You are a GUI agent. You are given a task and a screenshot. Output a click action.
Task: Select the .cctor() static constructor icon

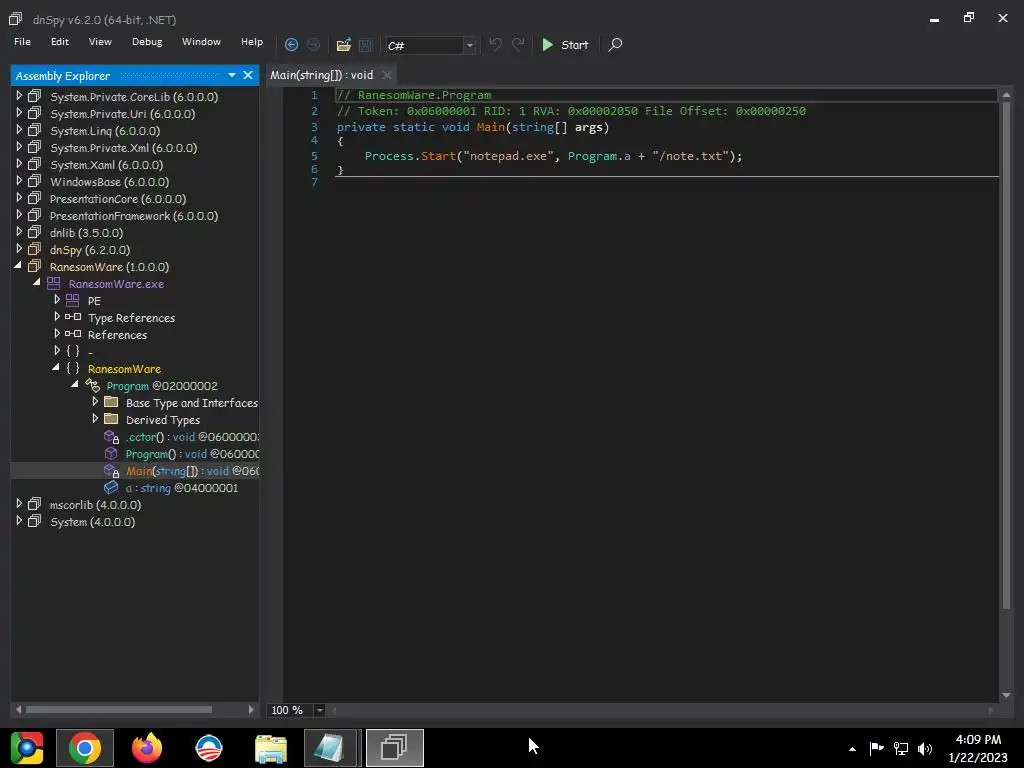click(111, 437)
